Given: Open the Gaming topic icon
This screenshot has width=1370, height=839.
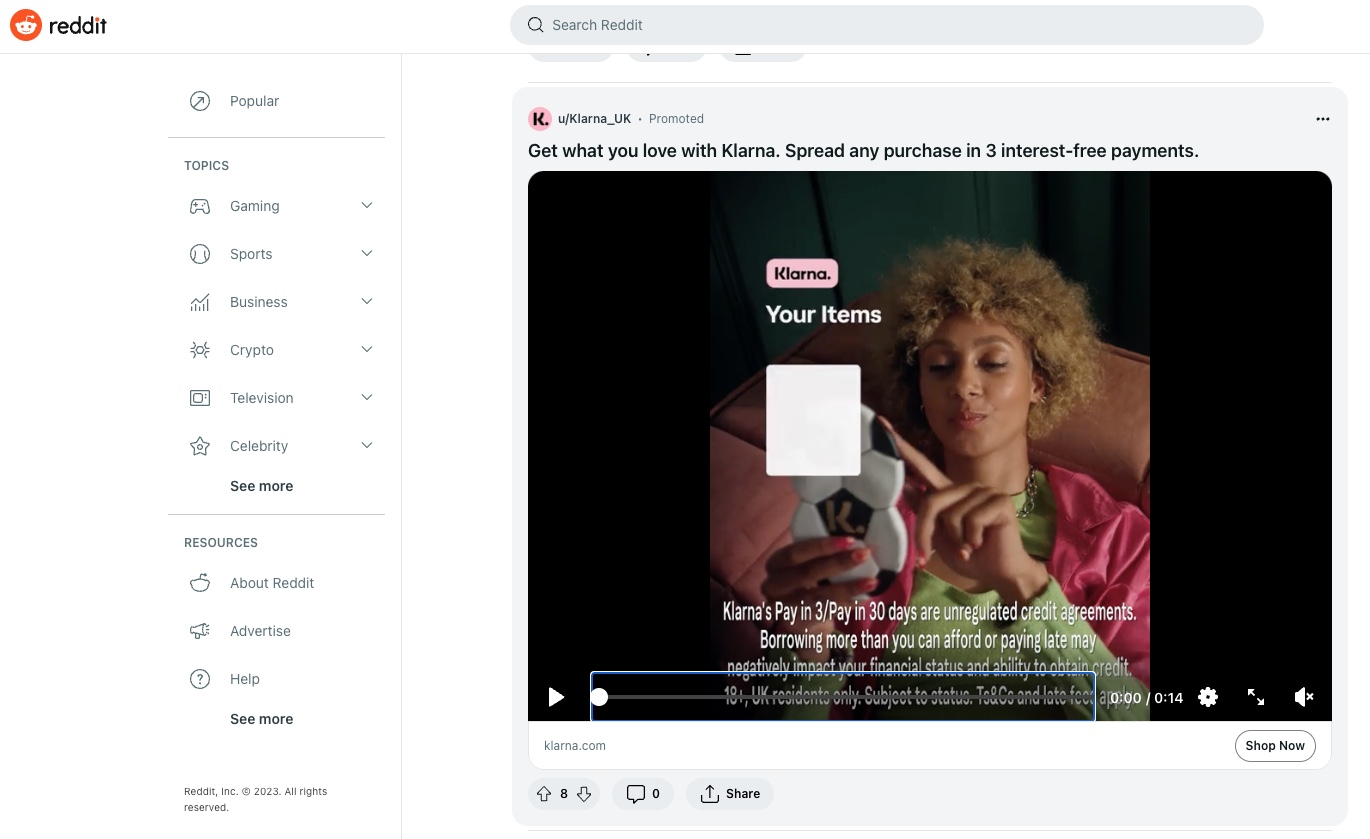Looking at the screenshot, I should point(200,206).
